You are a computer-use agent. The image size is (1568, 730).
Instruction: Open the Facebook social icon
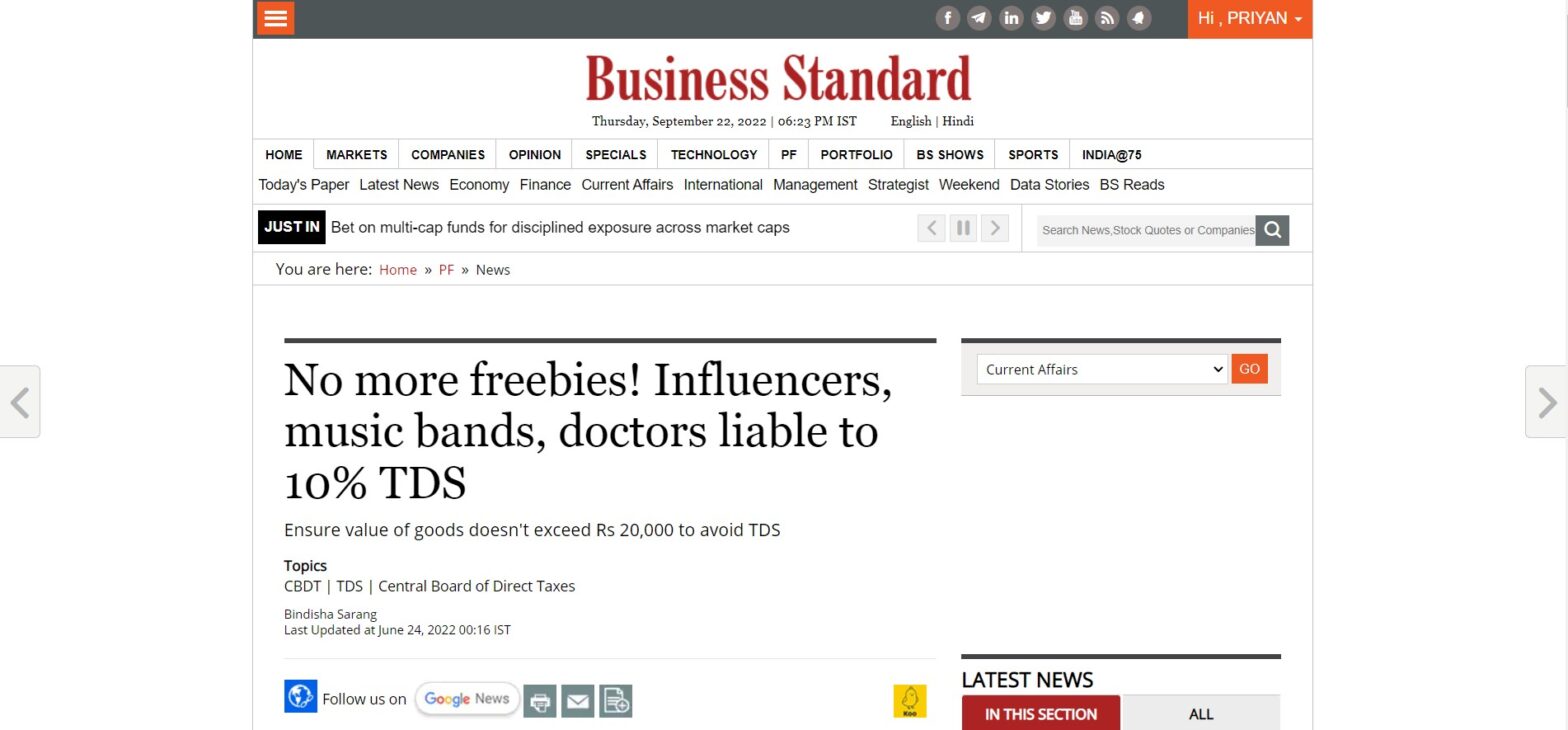pos(947,18)
